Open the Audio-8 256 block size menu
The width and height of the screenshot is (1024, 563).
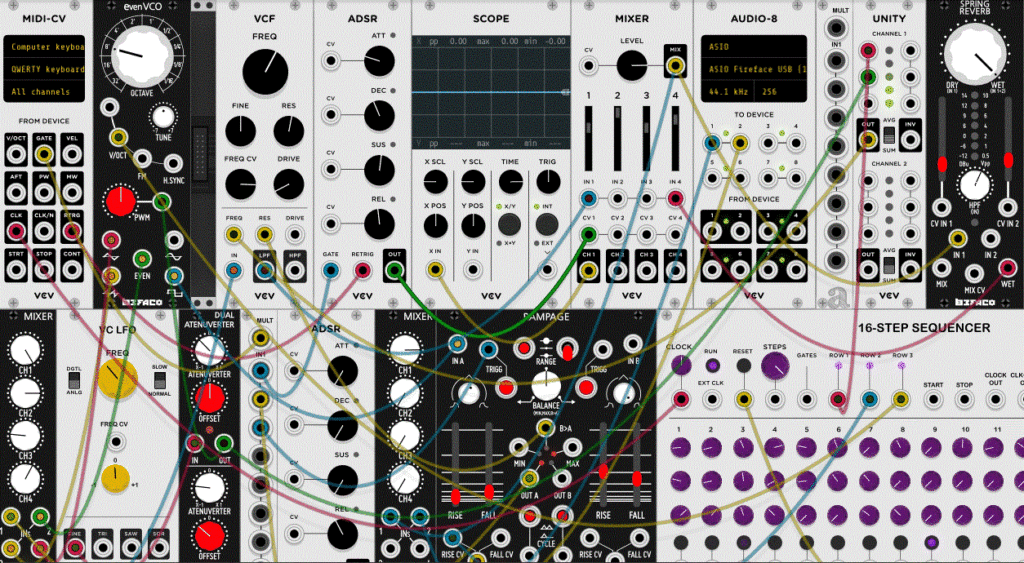point(781,91)
